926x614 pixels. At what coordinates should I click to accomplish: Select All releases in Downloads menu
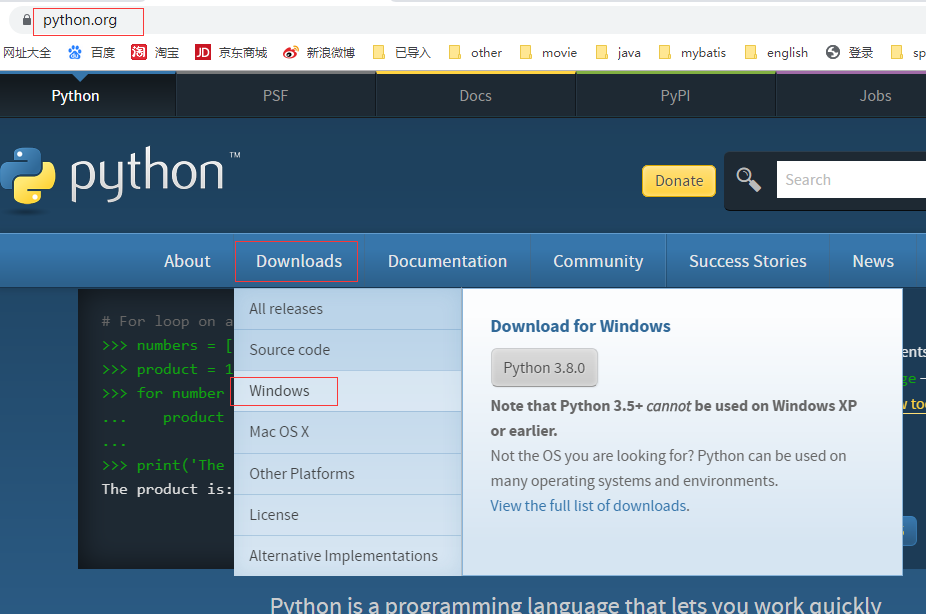tap(348, 309)
